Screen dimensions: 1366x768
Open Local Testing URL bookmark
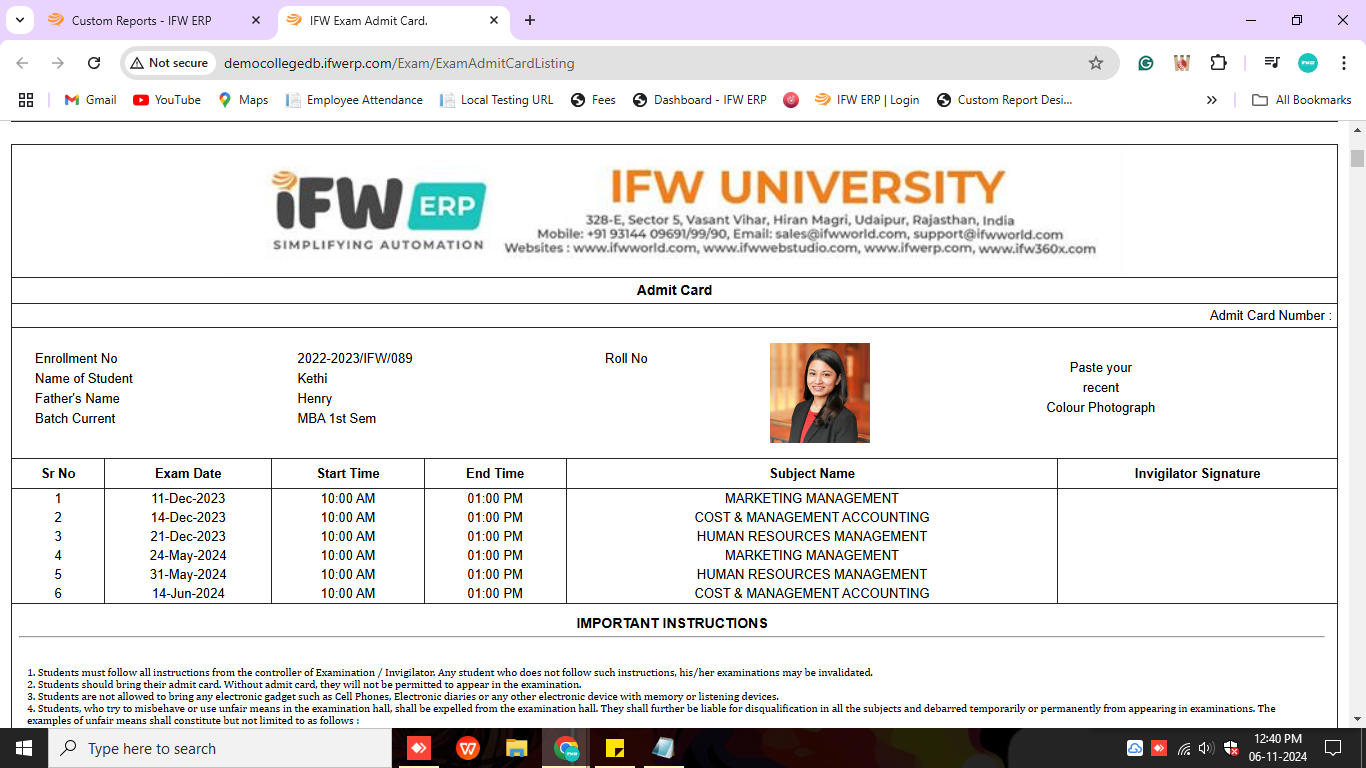pos(496,100)
